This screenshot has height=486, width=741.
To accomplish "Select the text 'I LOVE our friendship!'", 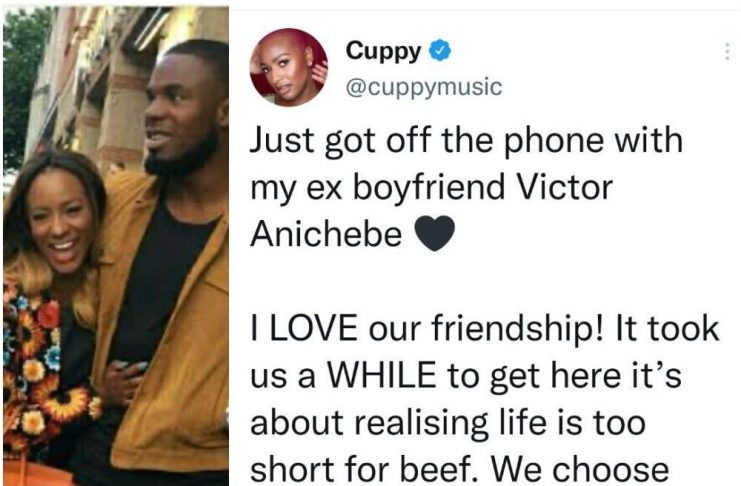I will (x=427, y=329).
